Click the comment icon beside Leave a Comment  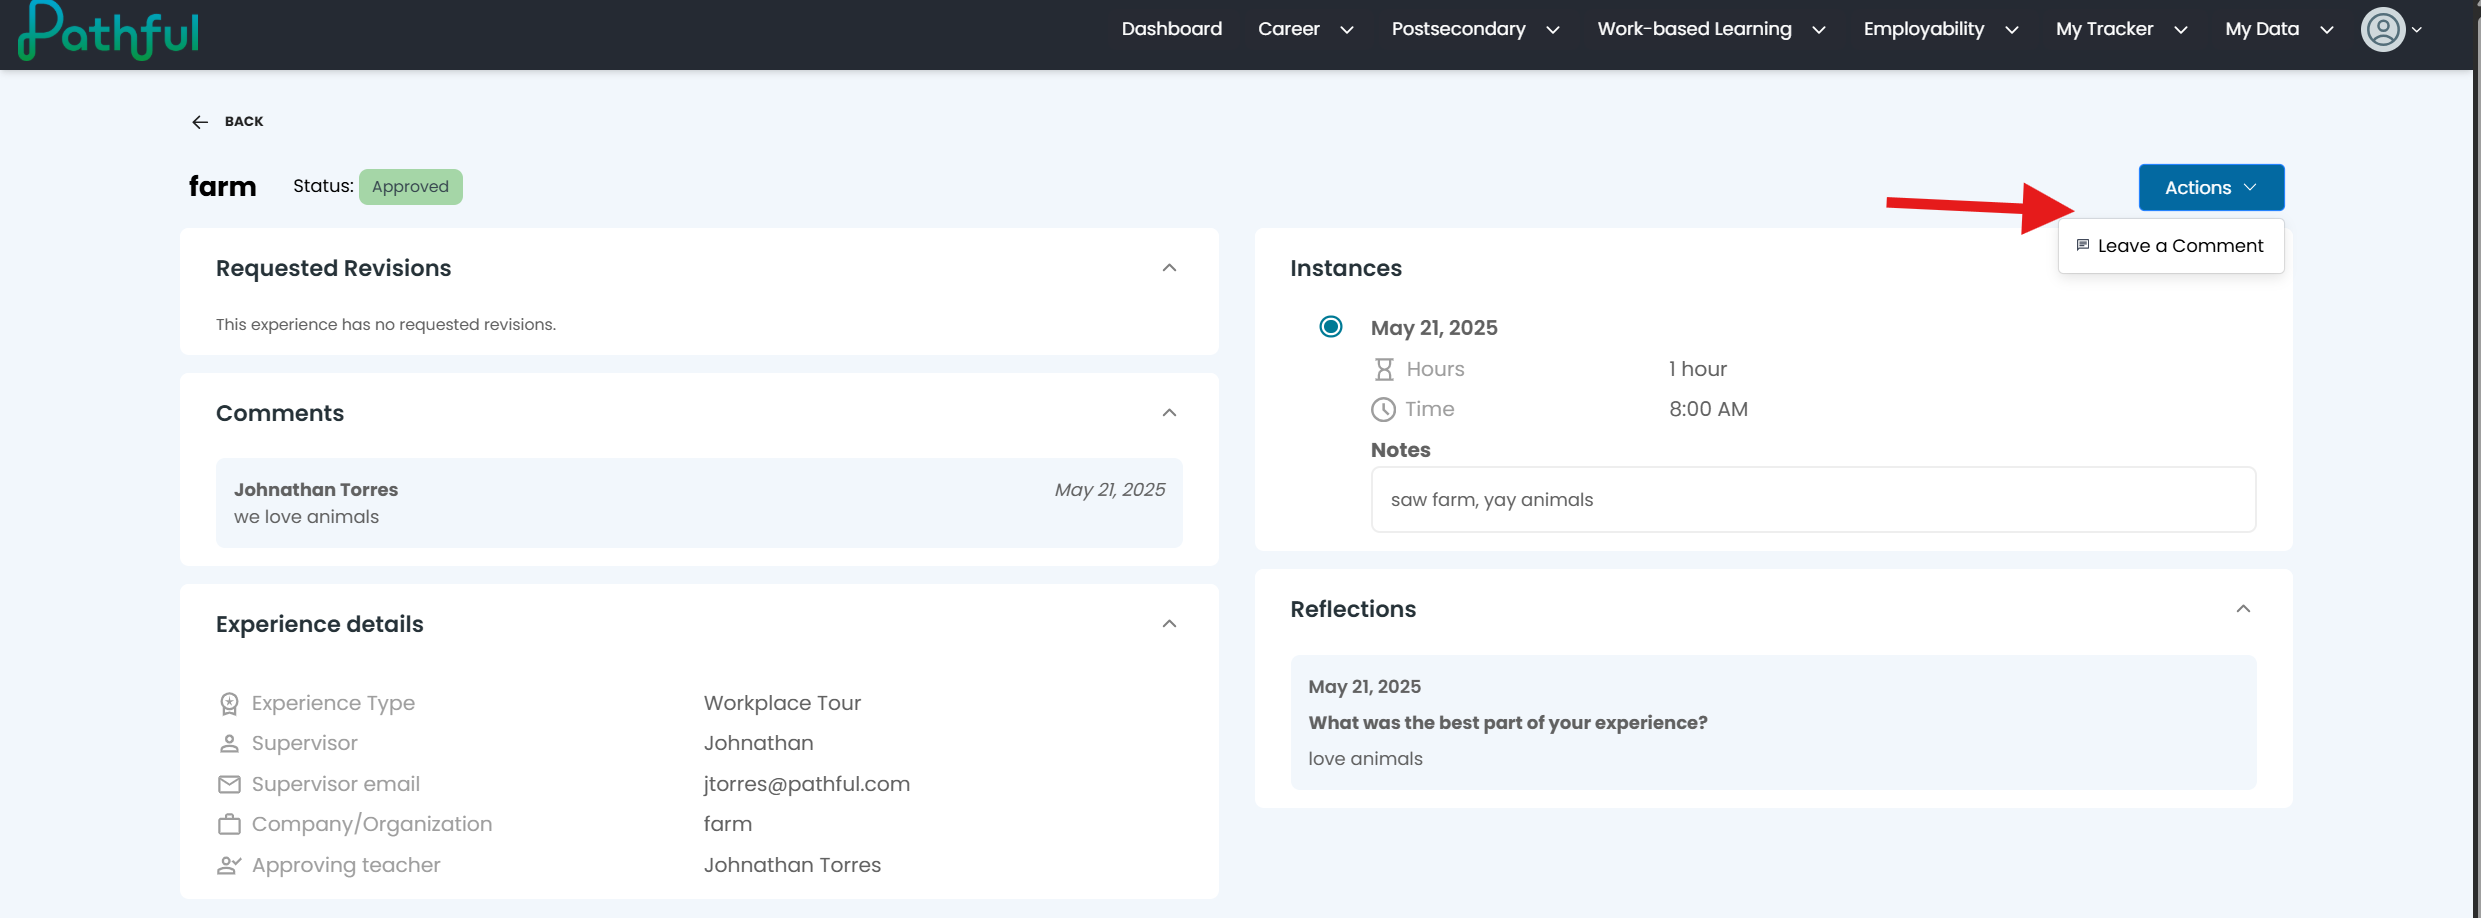2083,245
